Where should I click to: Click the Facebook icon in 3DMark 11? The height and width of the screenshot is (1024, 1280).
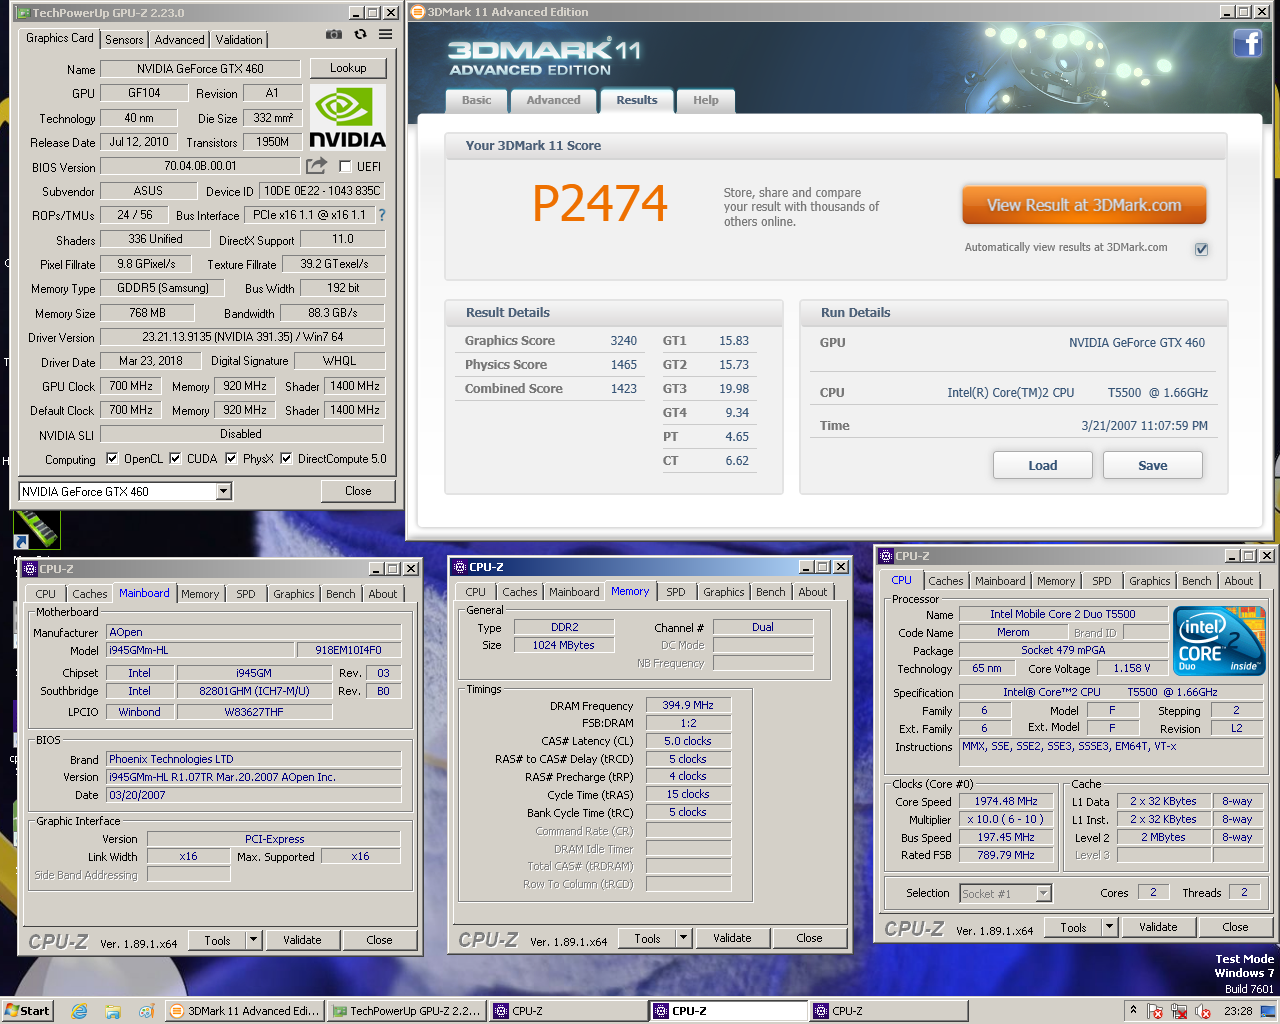[x=1247, y=43]
